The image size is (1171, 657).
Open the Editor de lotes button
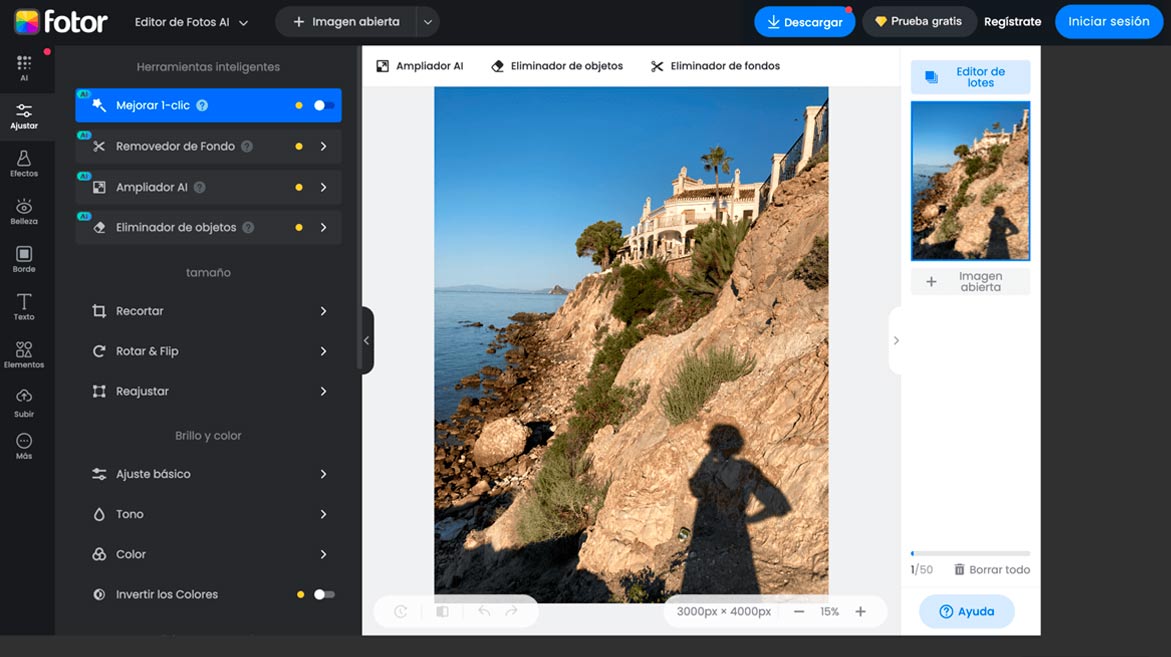point(970,77)
